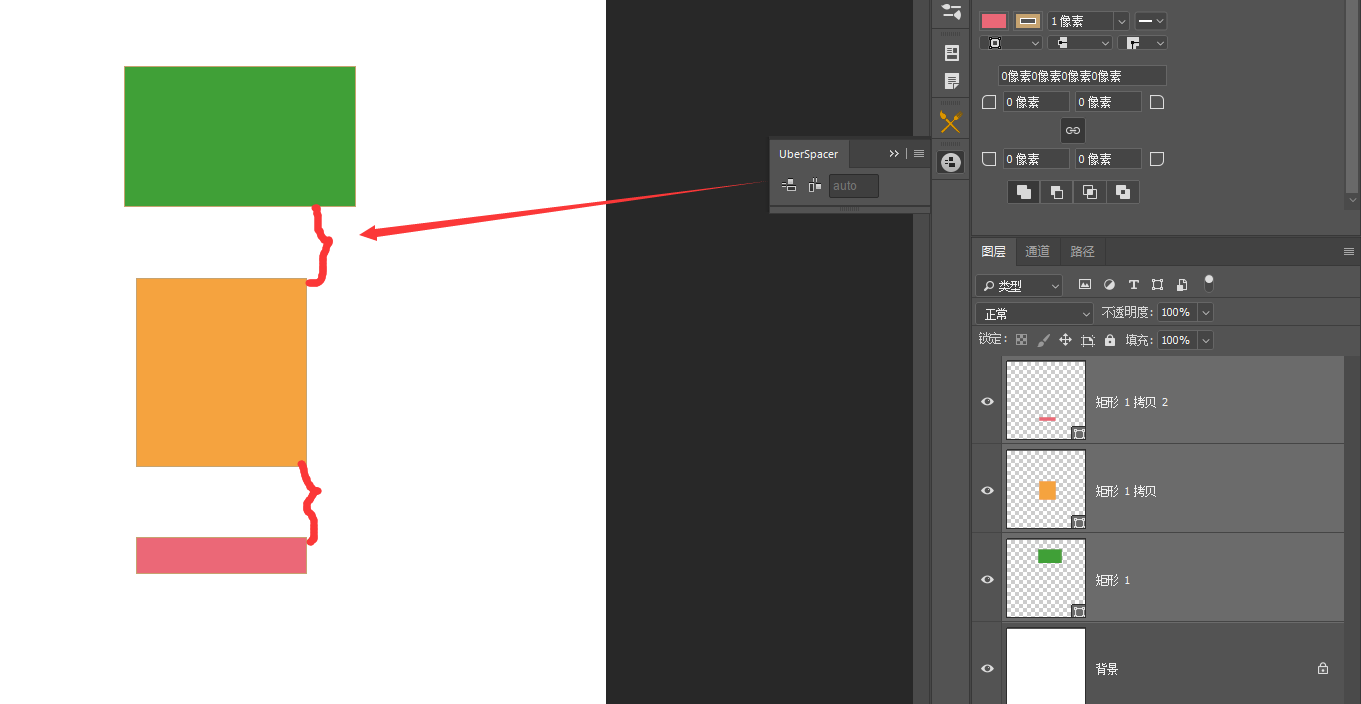Open the stroke corner join dropdown
The width and height of the screenshot is (1361, 704).
point(1143,43)
